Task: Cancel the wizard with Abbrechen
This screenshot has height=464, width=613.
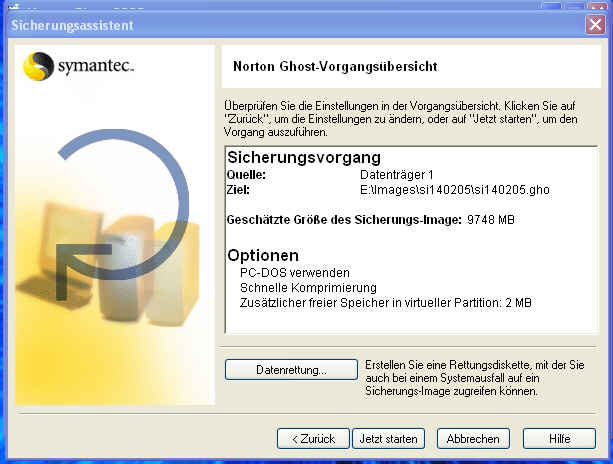Action: tap(473, 439)
